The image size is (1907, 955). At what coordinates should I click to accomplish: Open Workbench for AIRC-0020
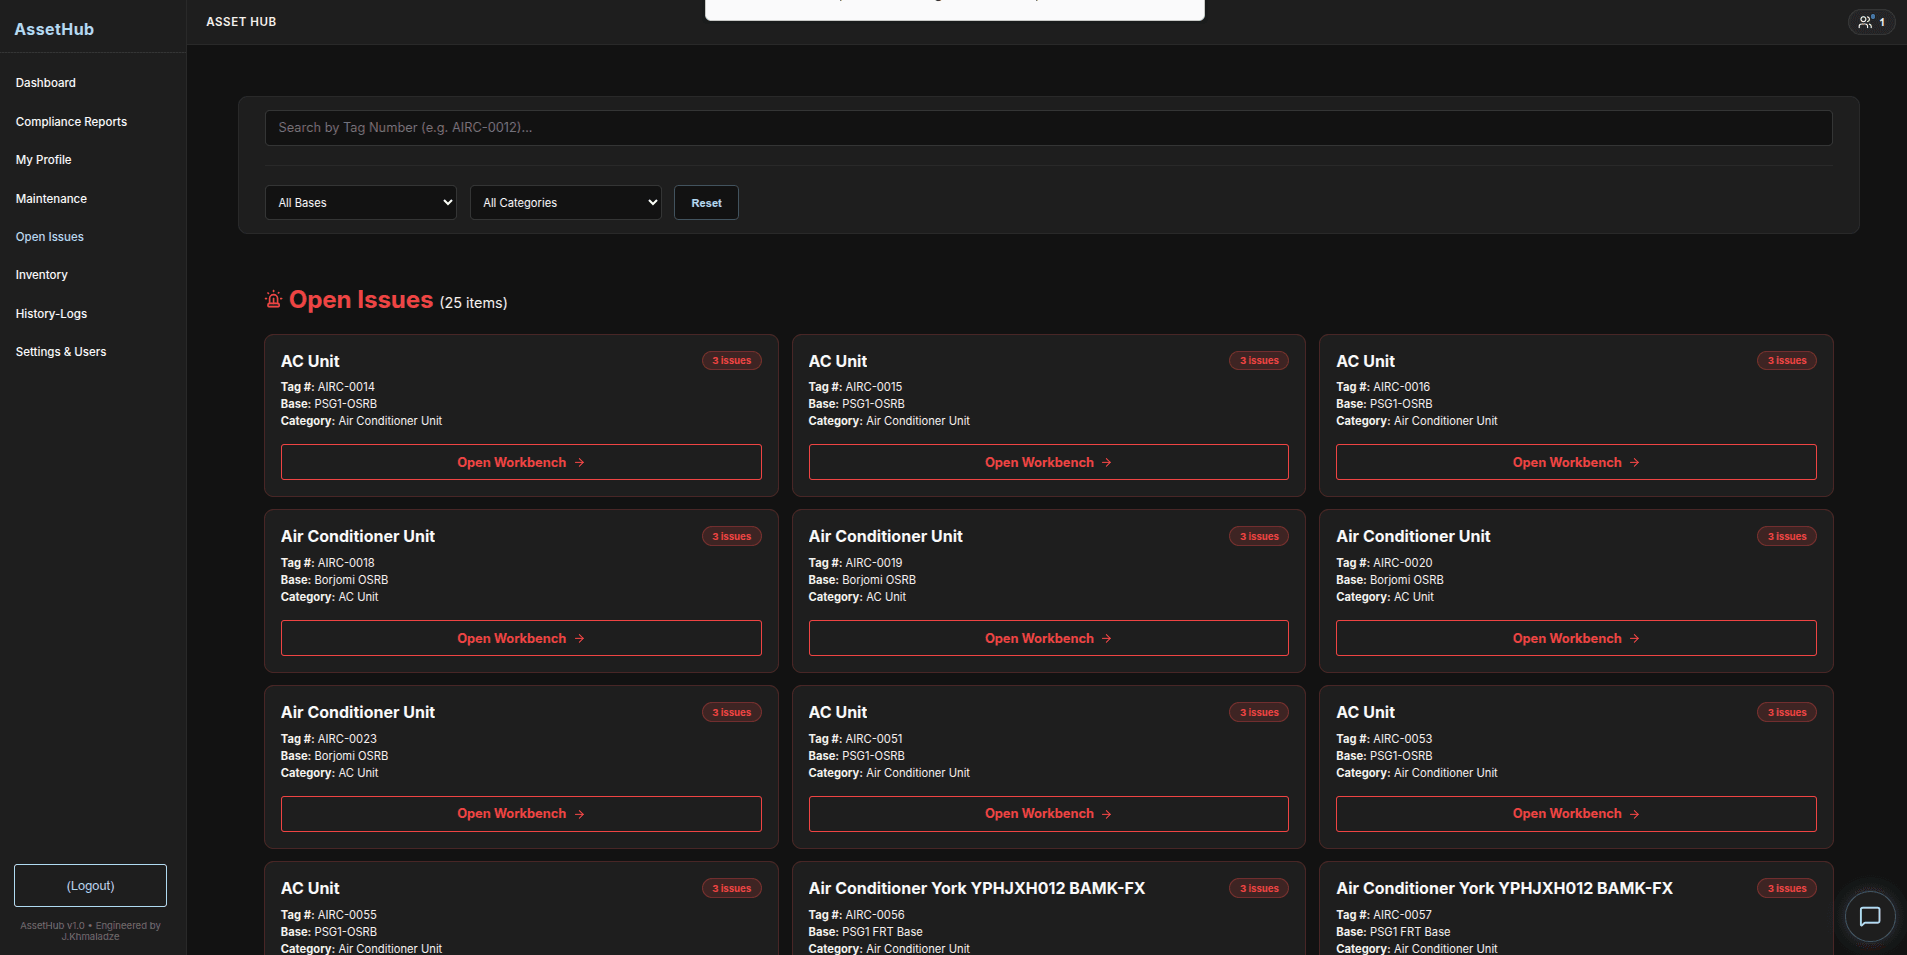1576,638
